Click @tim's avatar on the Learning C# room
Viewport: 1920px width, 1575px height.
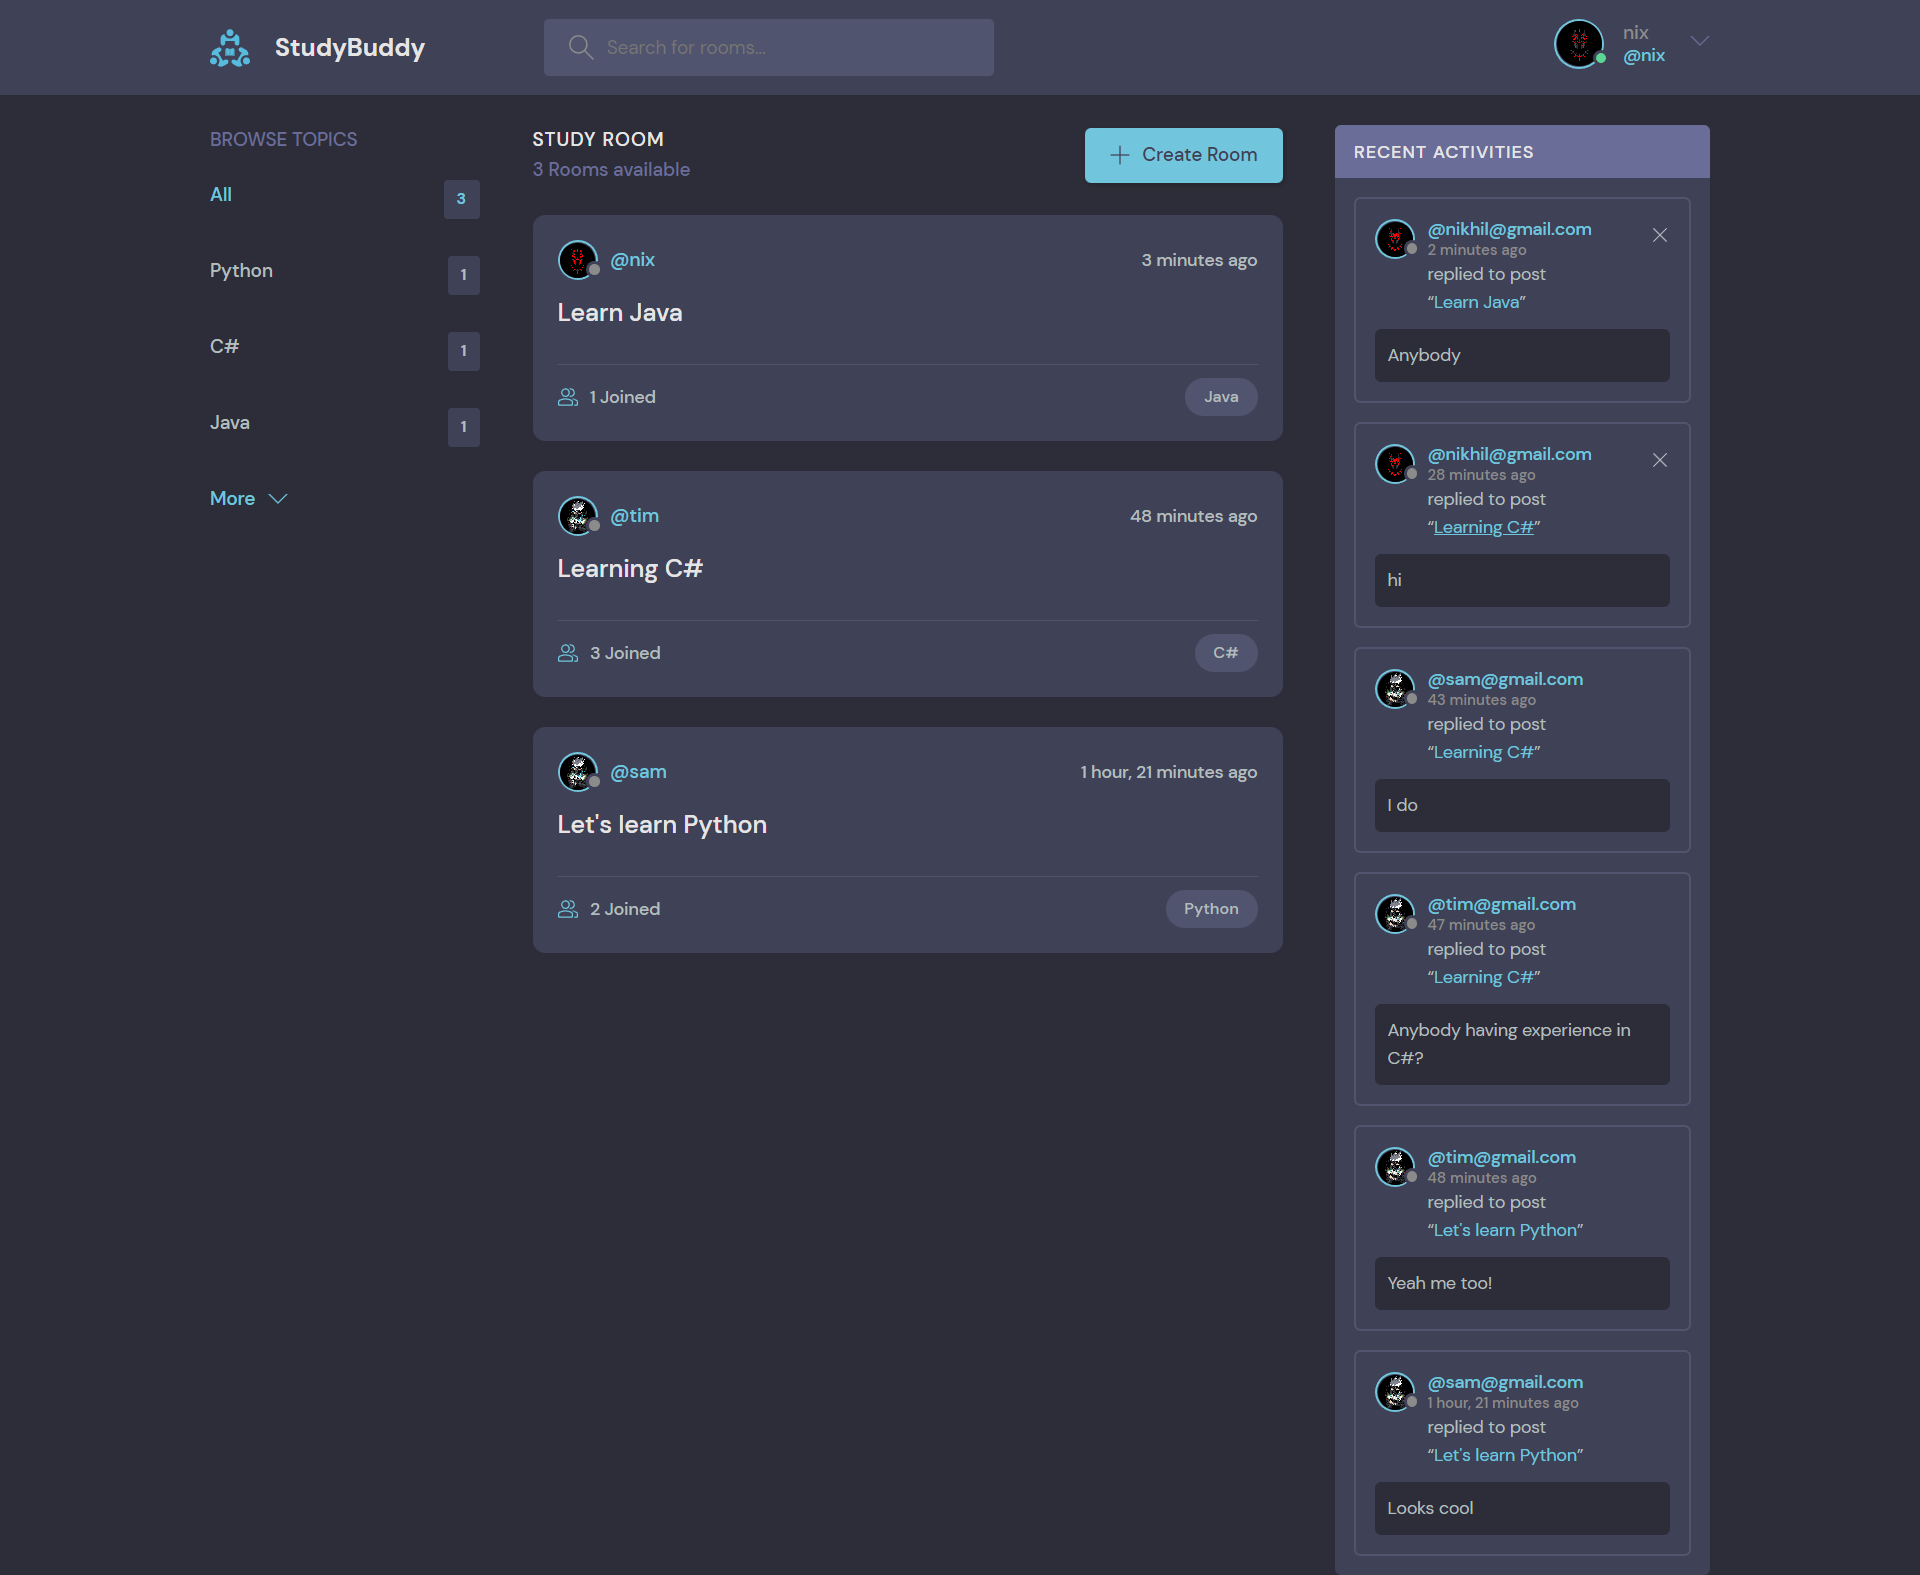pyautogui.click(x=578, y=515)
